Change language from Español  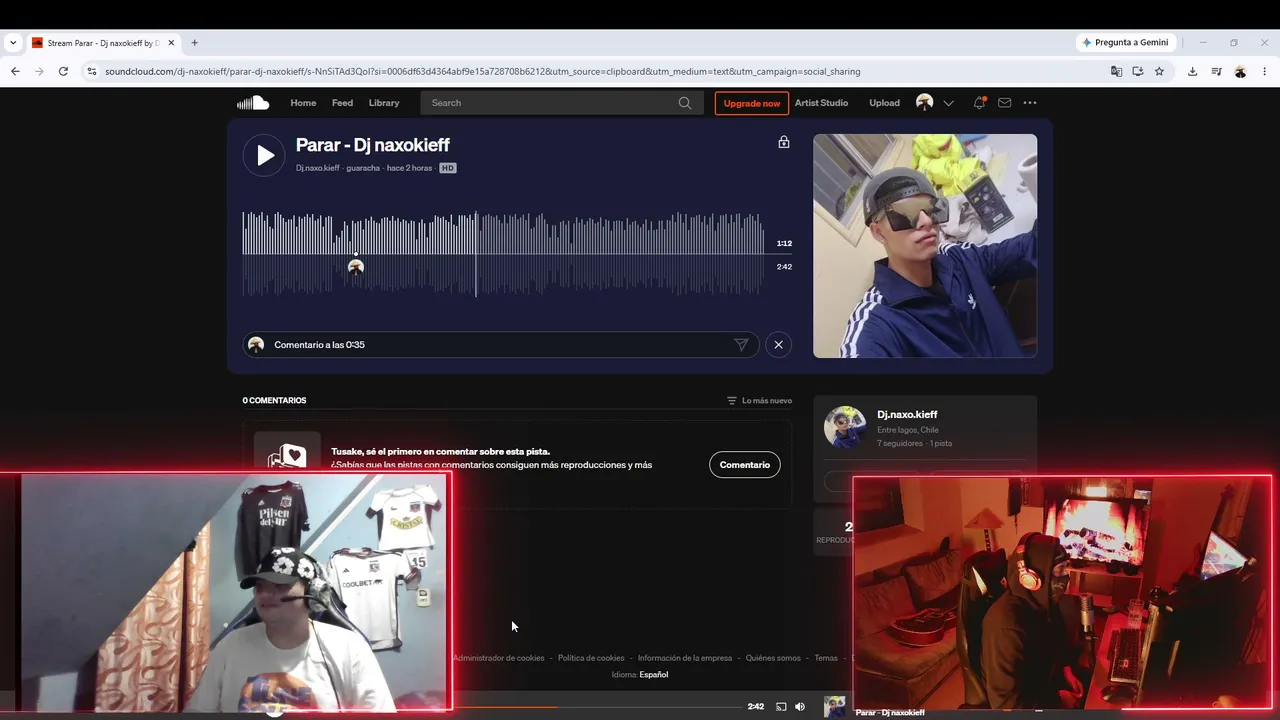click(654, 675)
